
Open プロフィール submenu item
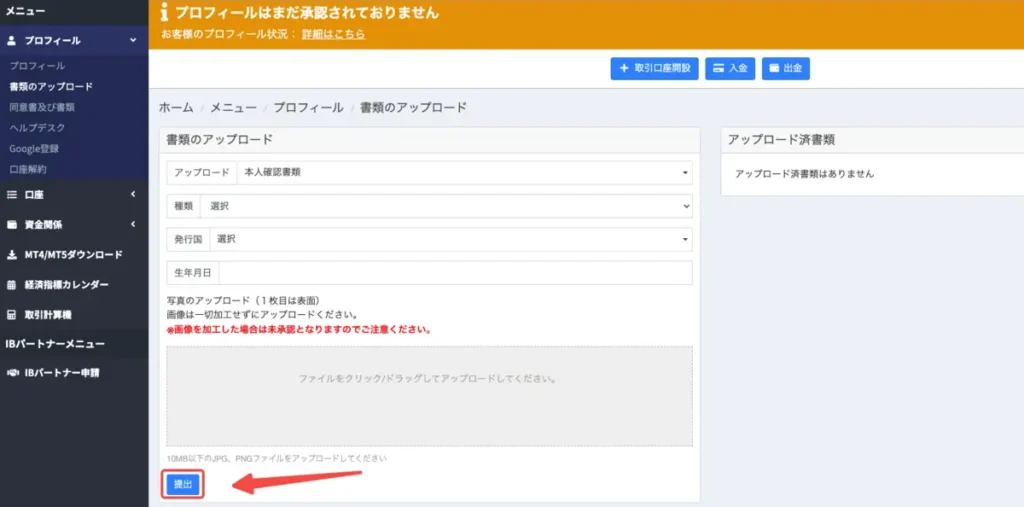point(37,66)
